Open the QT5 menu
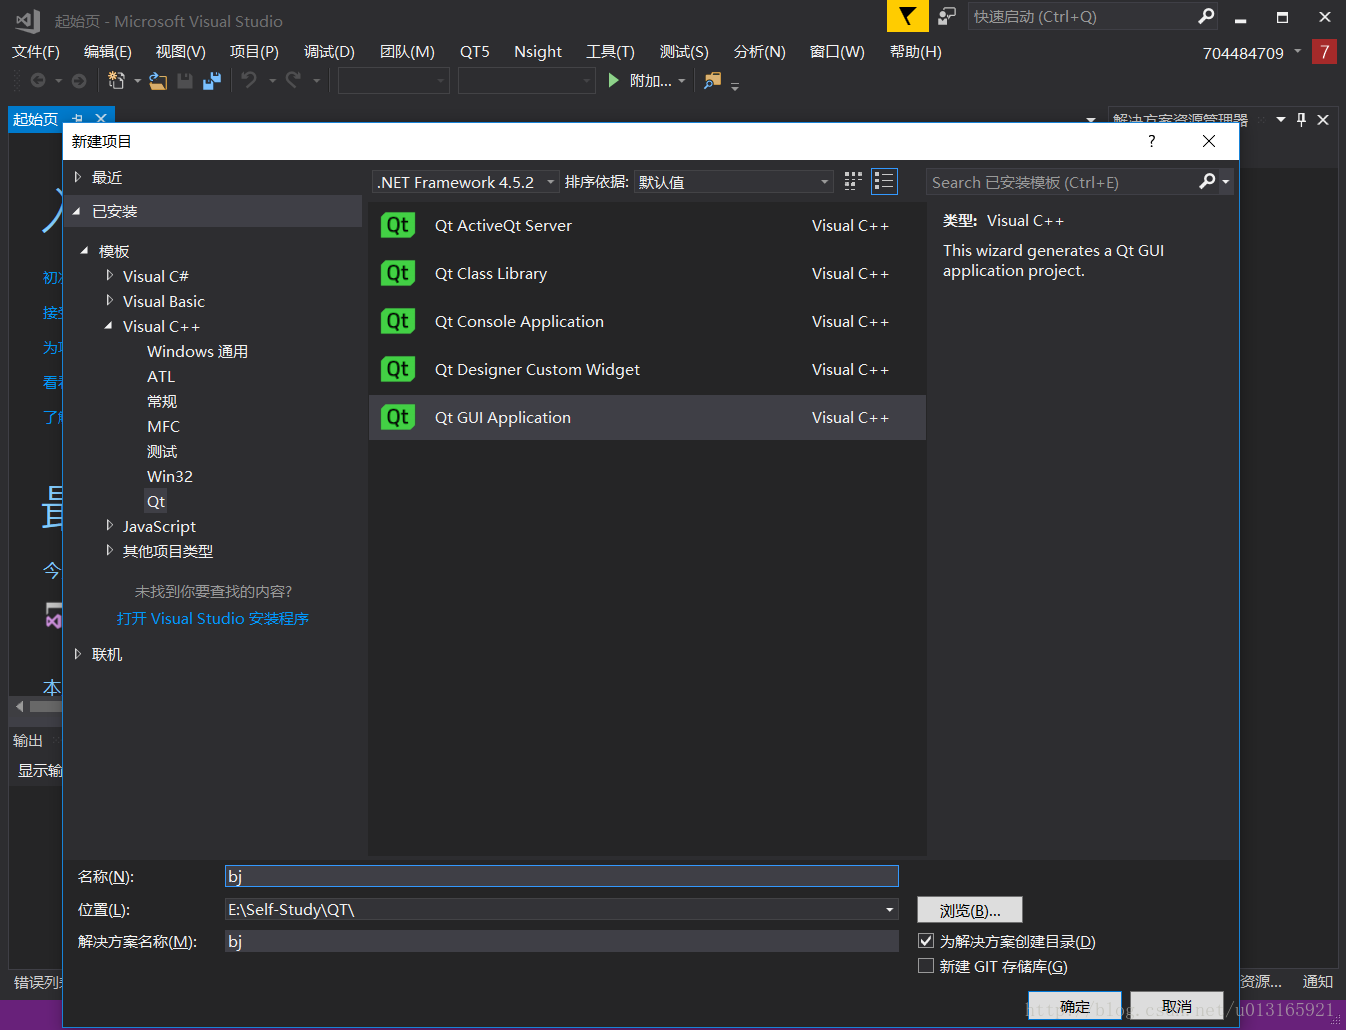Viewport: 1346px width, 1030px height. tap(475, 51)
